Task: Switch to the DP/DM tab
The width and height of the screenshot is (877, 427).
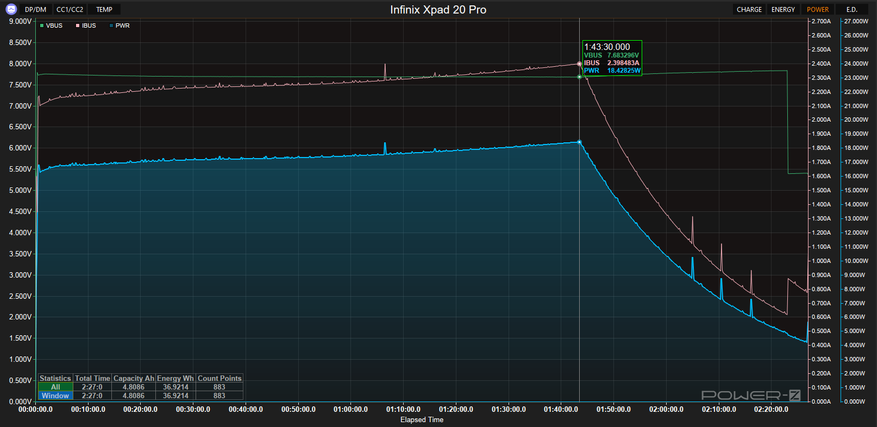Action: tap(36, 9)
